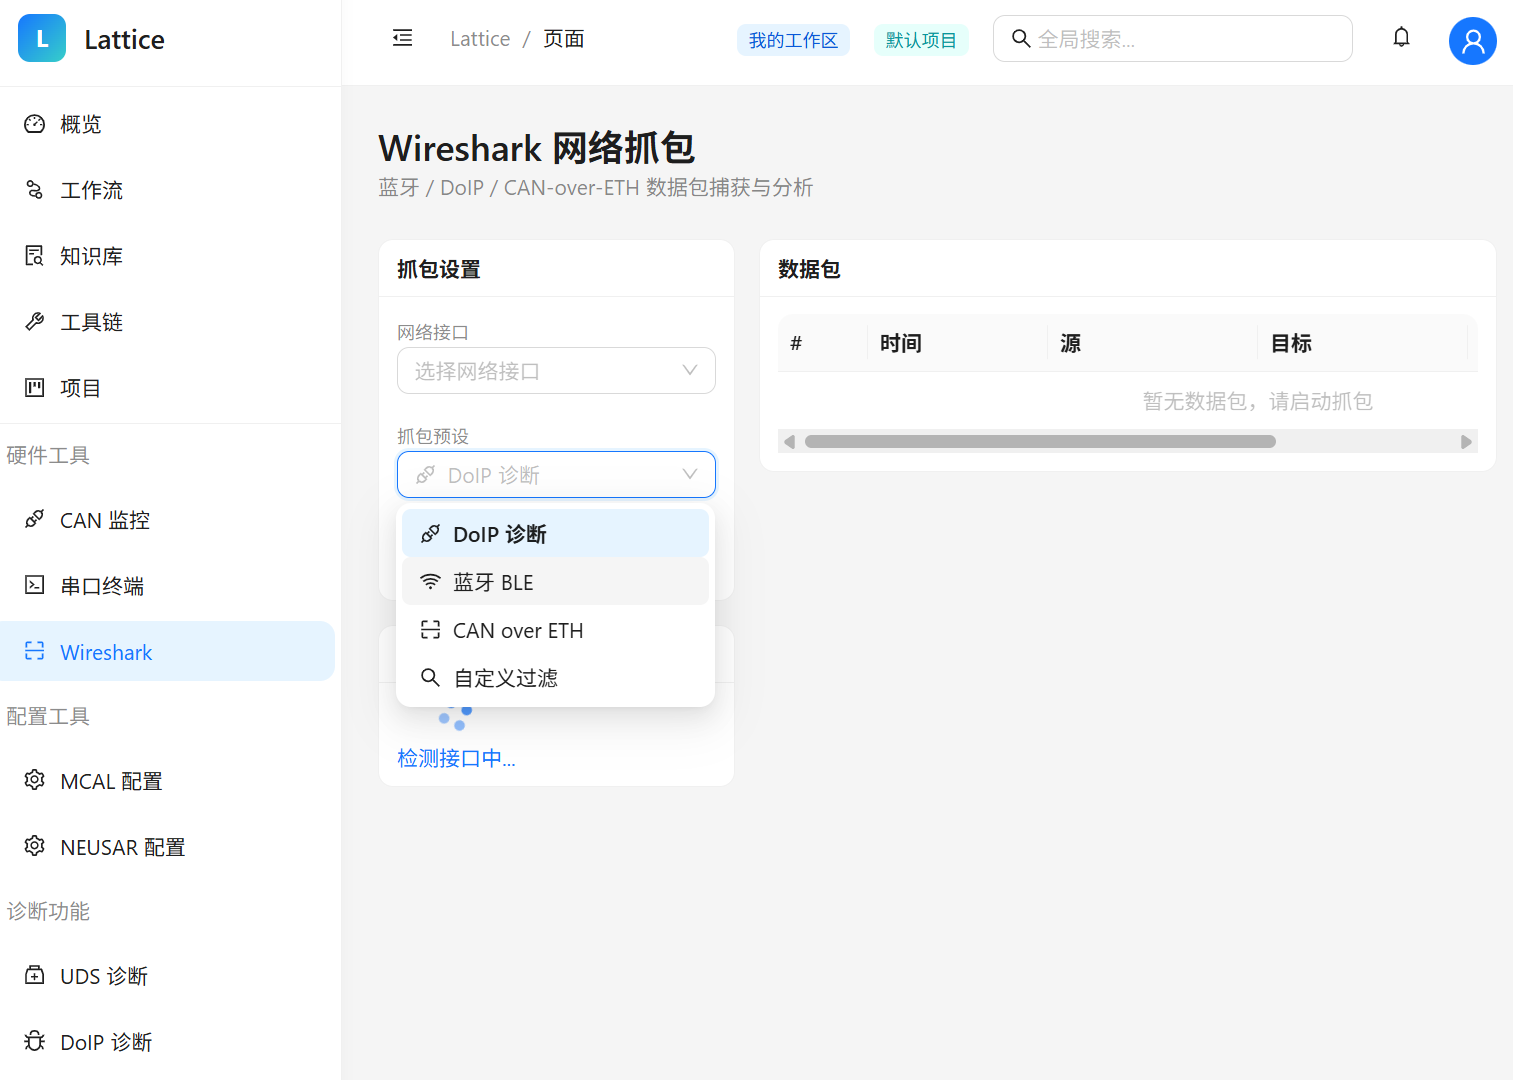Viewport: 1513px width, 1080px height.
Task: Select 蓝牙 BLE preset option
Action: [555, 581]
